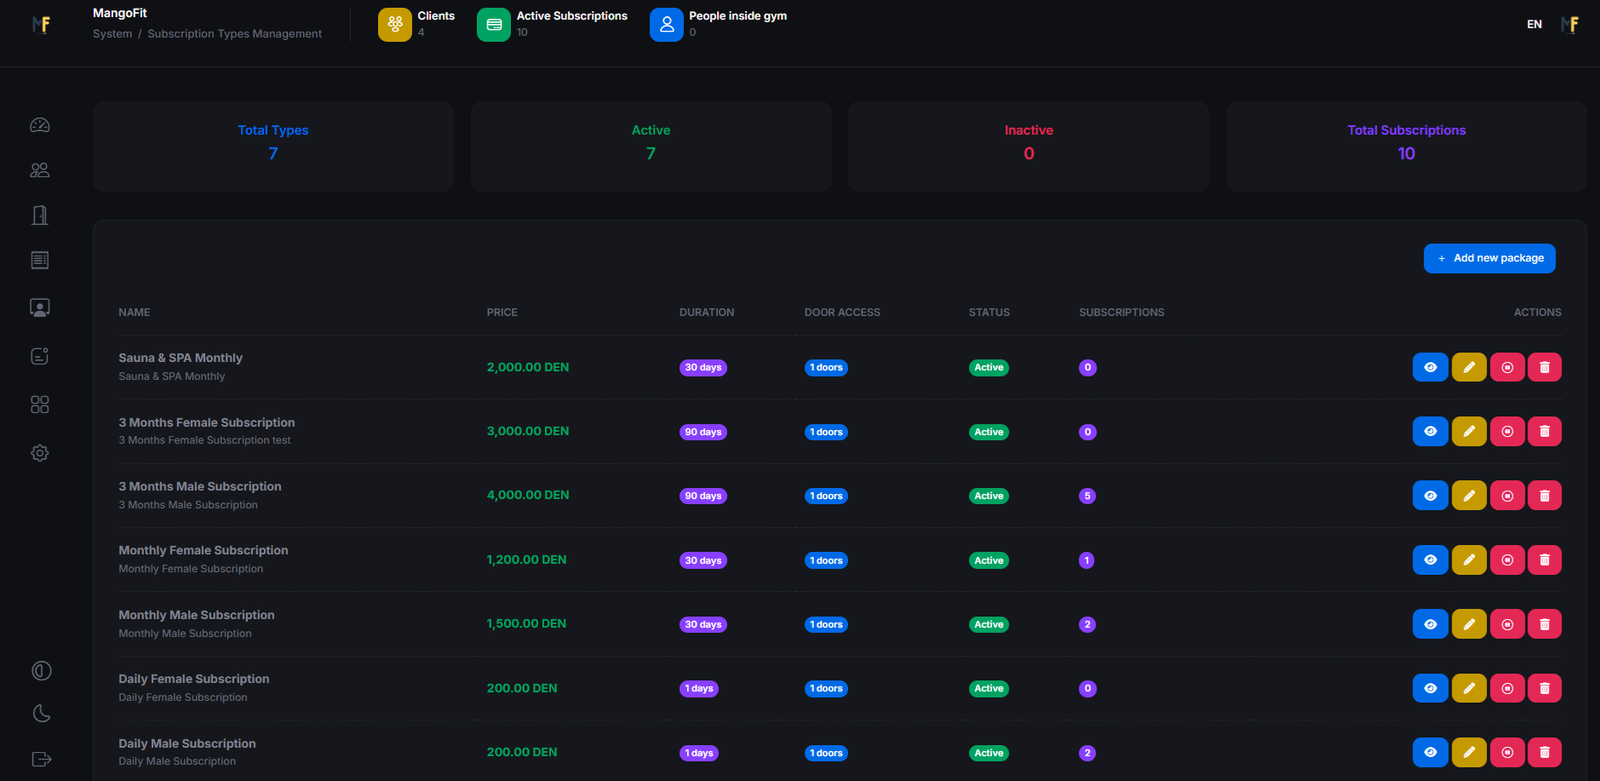View Daily Male Subscription details
This screenshot has width=1600, height=781.
coord(1430,752)
